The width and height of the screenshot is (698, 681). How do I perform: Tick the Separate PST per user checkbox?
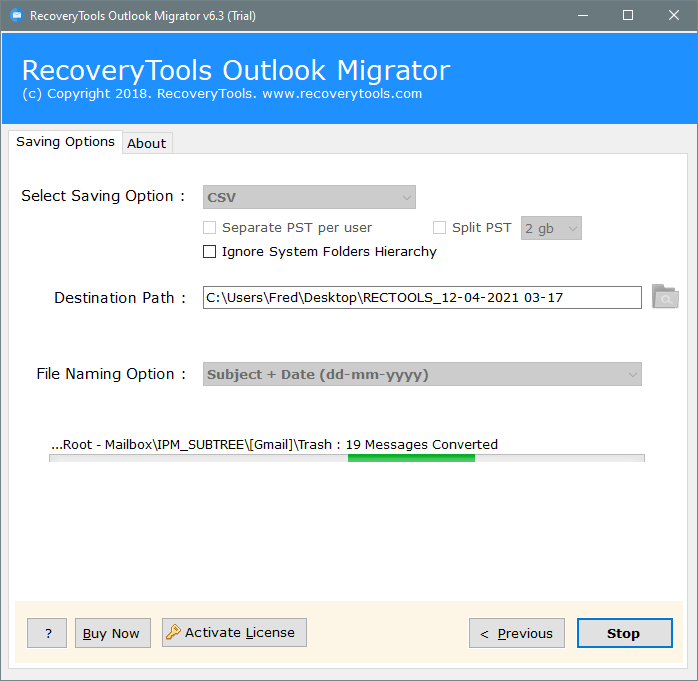209,227
